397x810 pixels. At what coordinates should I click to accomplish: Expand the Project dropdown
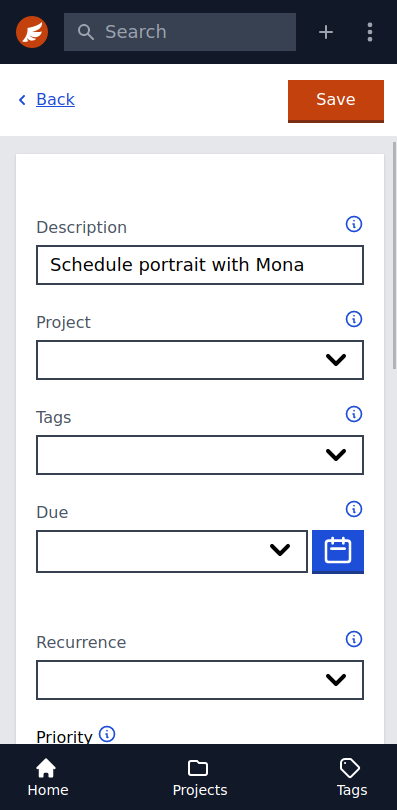(x=200, y=360)
